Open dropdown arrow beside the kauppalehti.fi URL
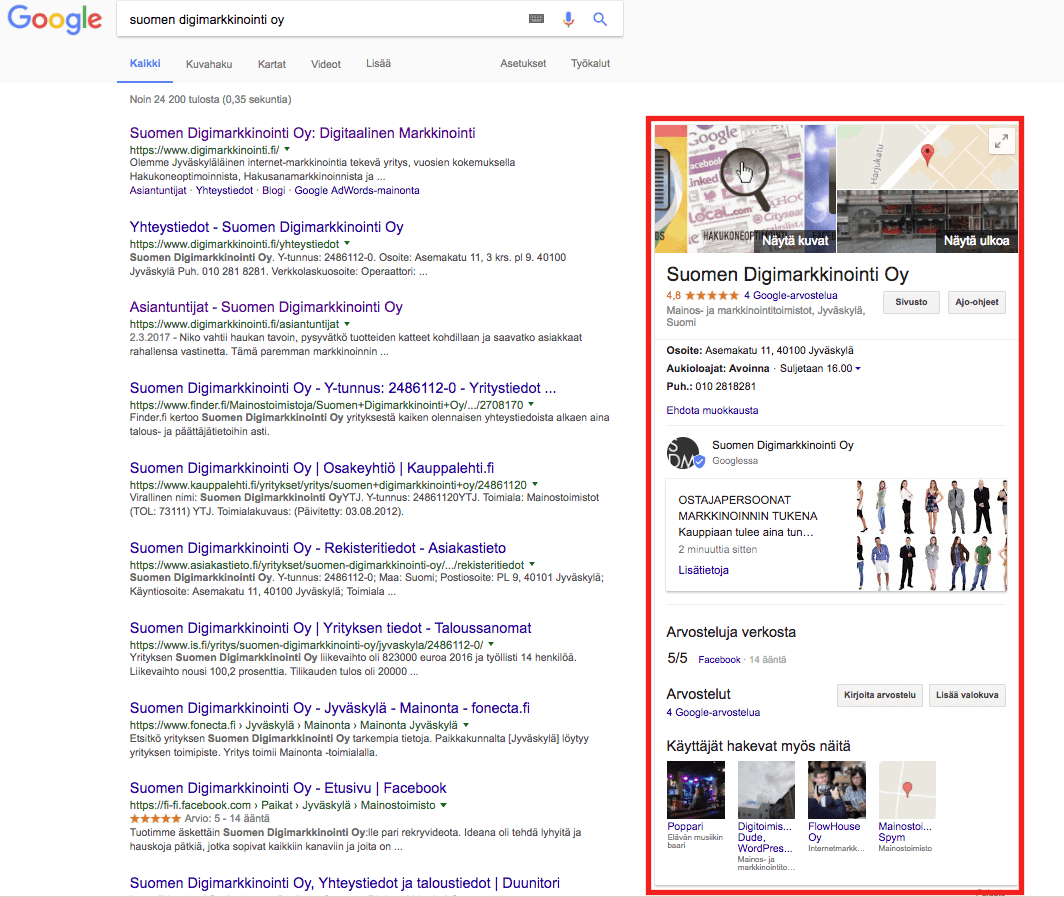The width and height of the screenshot is (1064, 897). 535,484
